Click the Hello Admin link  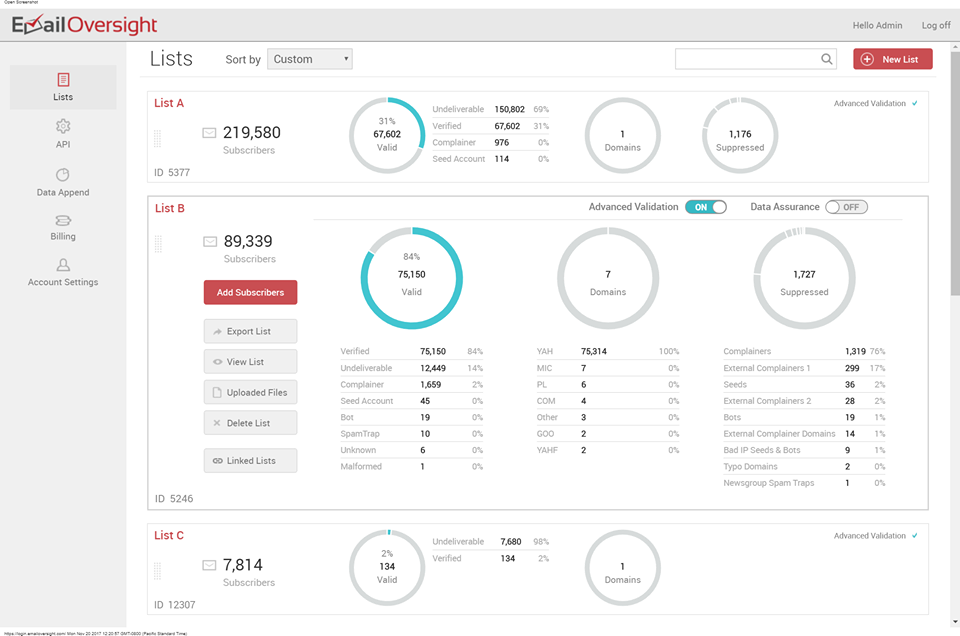tap(877, 25)
